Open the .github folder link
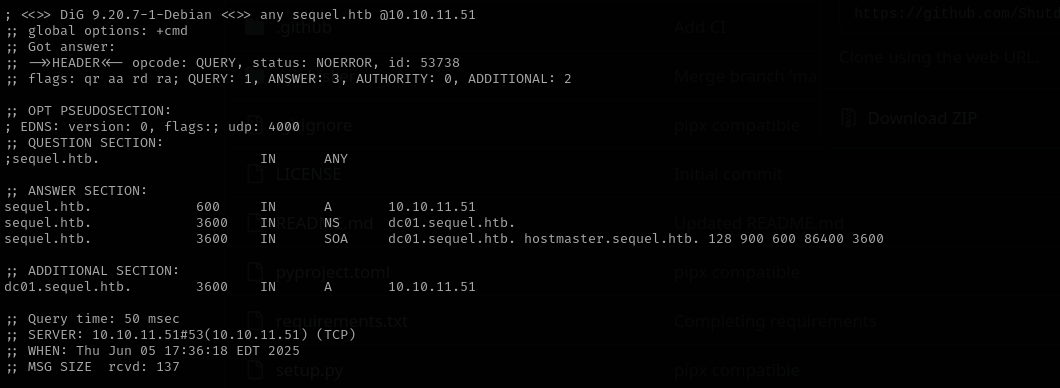Viewport: 1060px width, 388px height. pos(304,28)
